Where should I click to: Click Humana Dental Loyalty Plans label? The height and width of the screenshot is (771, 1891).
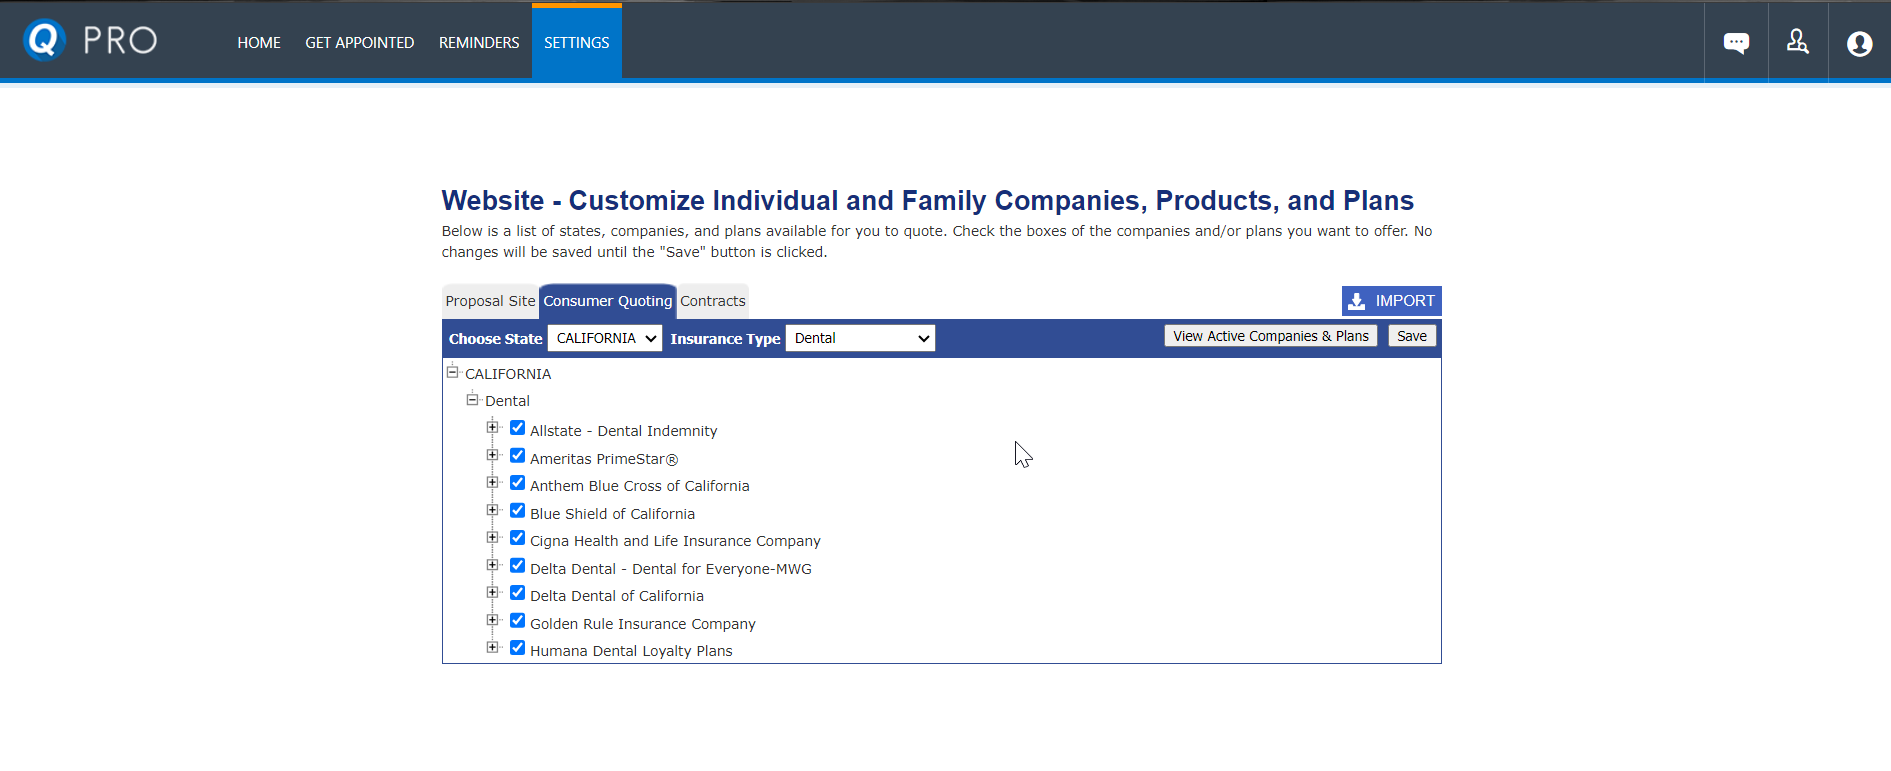point(631,651)
